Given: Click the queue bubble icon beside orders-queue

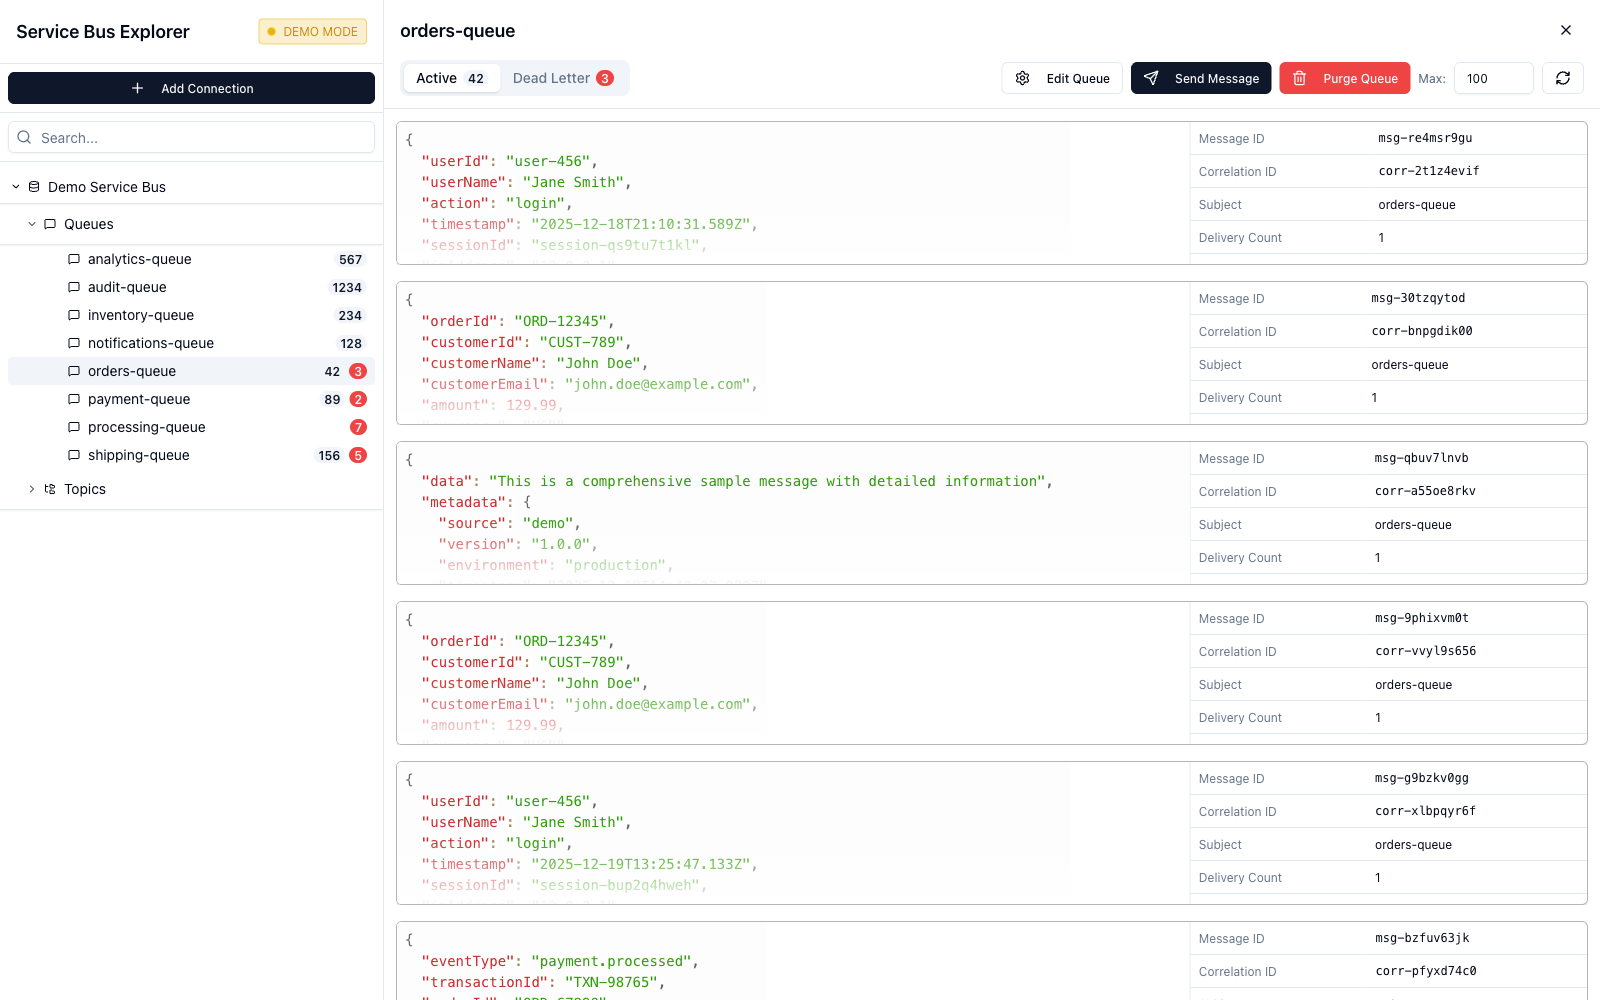Looking at the screenshot, I should (73, 371).
